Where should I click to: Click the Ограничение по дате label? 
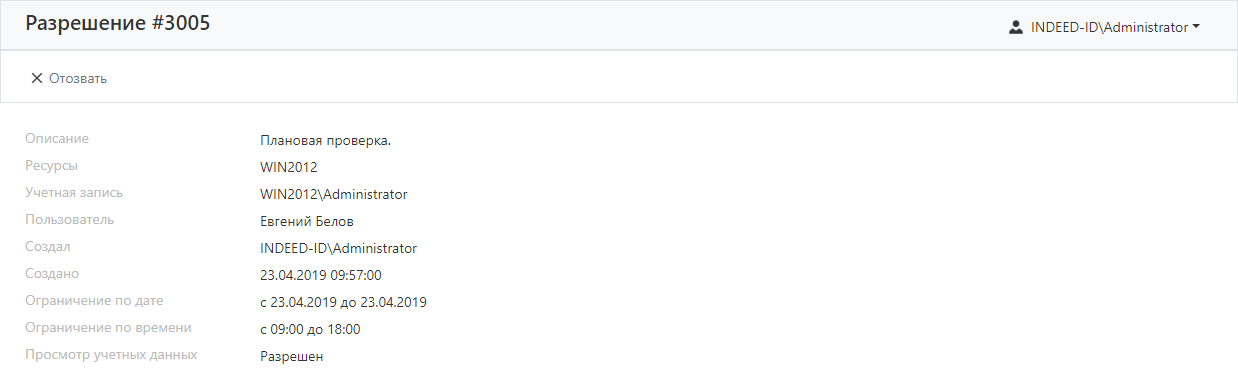pyautogui.click(x=94, y=300)
